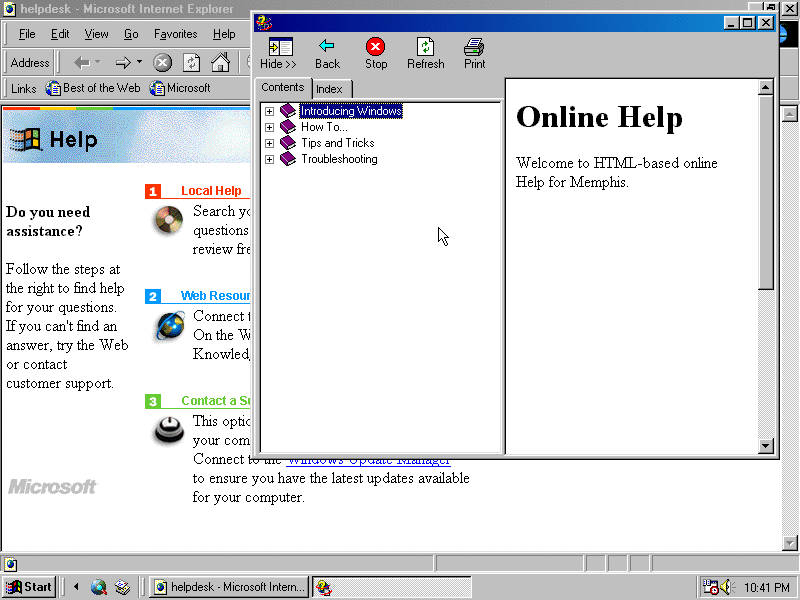
Task: Open the Start menu
Action: coord(29,587)
